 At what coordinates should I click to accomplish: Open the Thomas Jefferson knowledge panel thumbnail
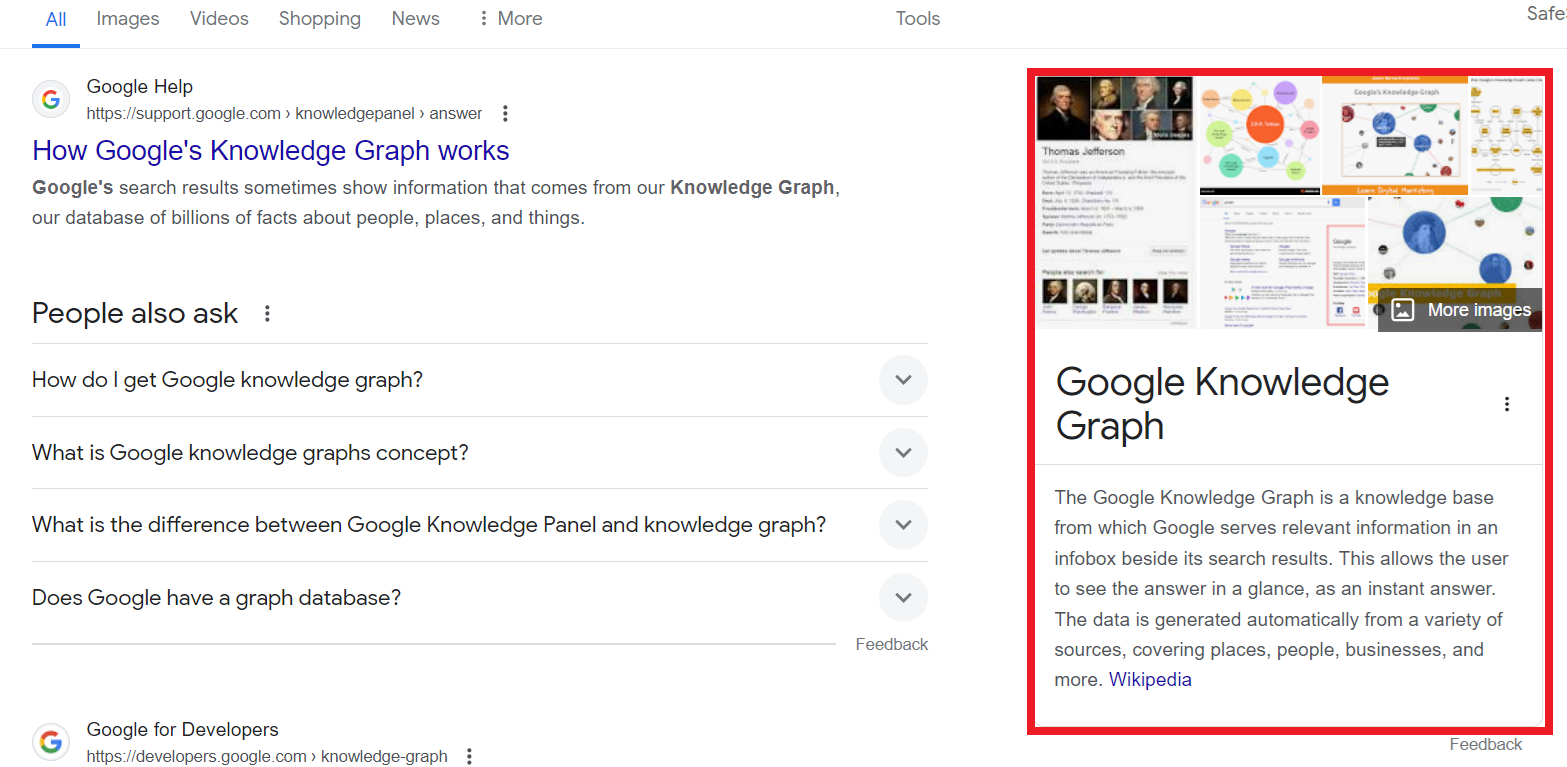pos(1116,202)
